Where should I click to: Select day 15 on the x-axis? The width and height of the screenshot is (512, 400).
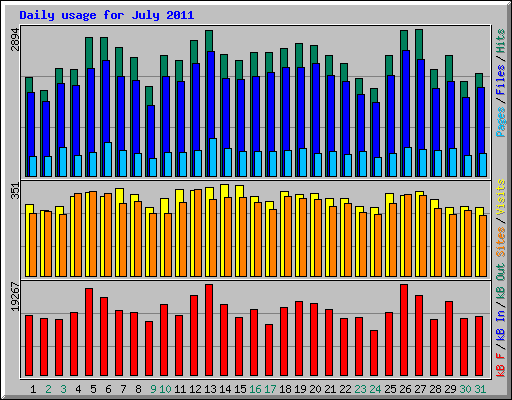pos(240,389)
